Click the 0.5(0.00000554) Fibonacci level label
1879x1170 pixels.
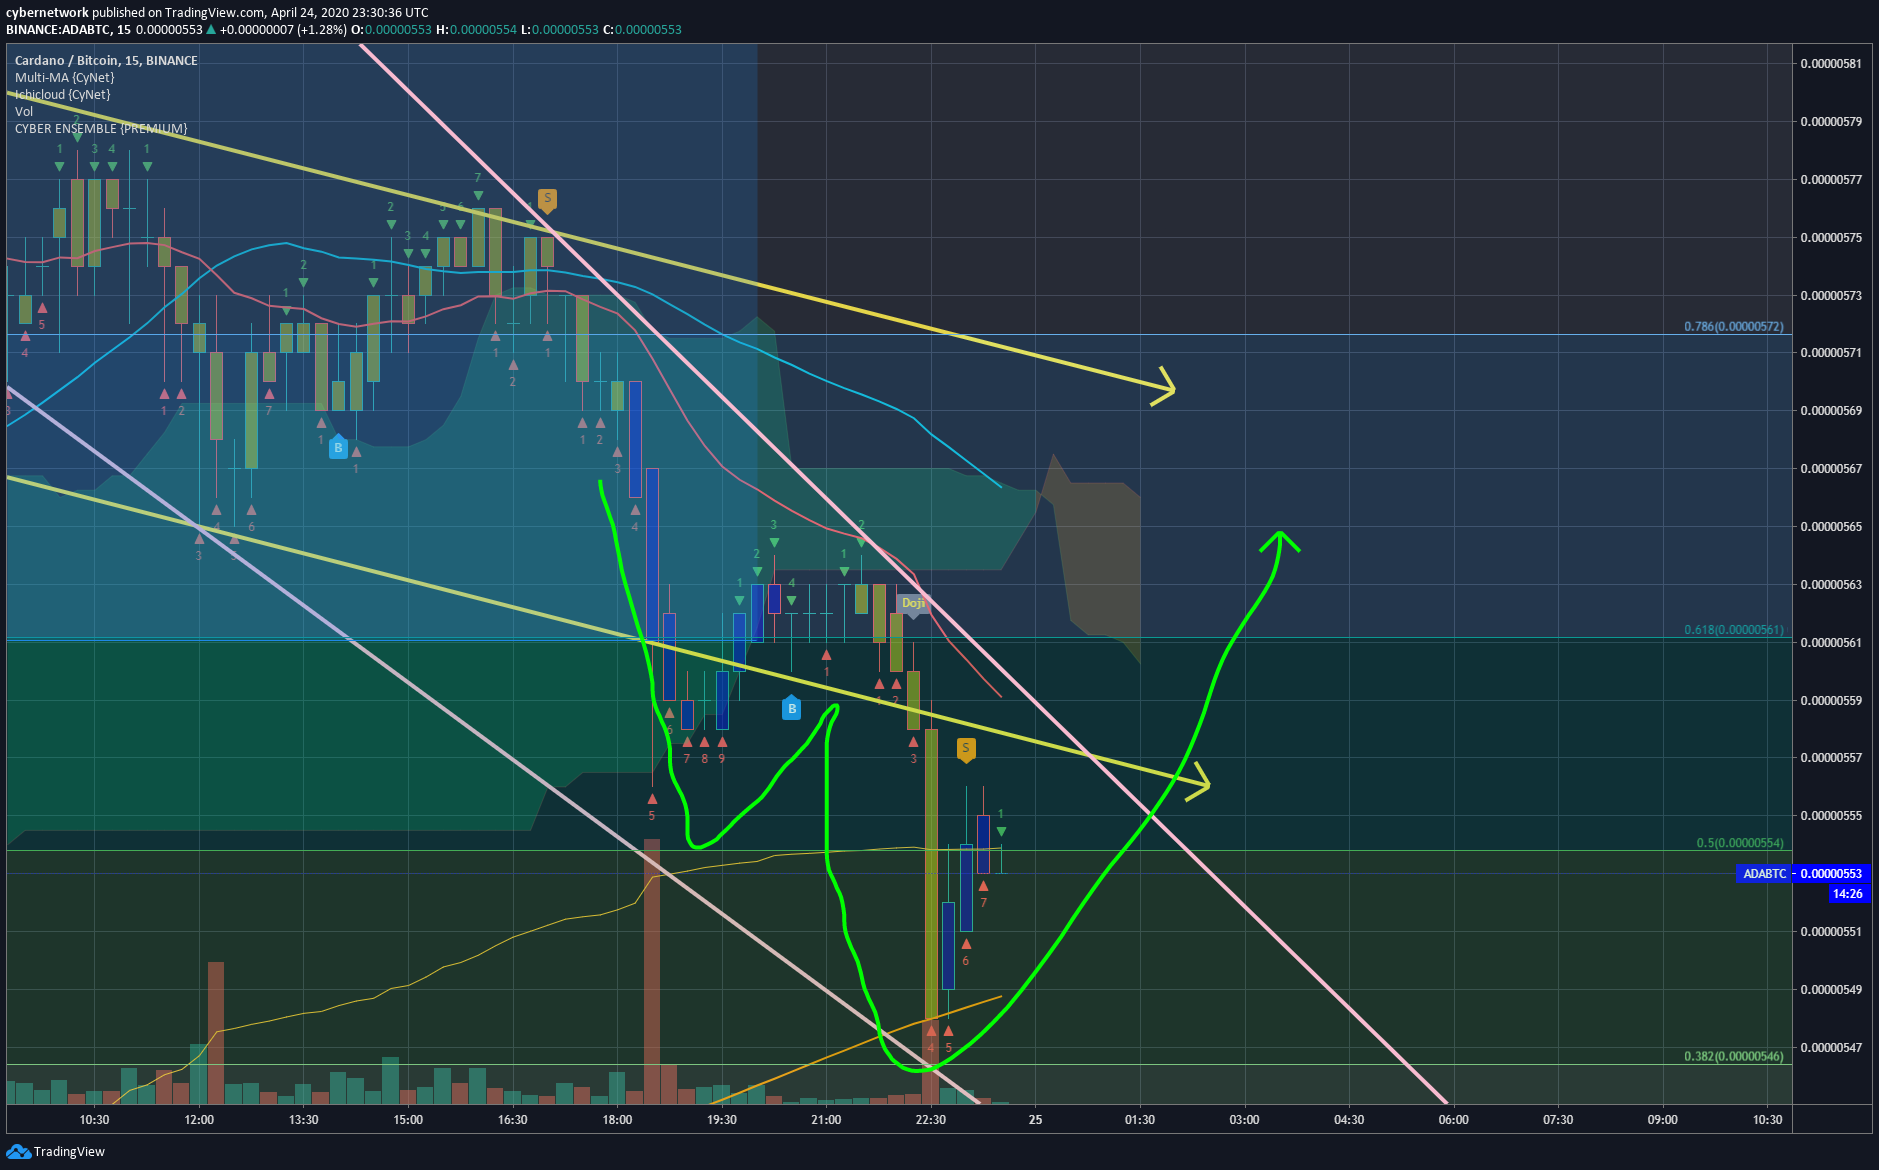tap(1739, 843)
